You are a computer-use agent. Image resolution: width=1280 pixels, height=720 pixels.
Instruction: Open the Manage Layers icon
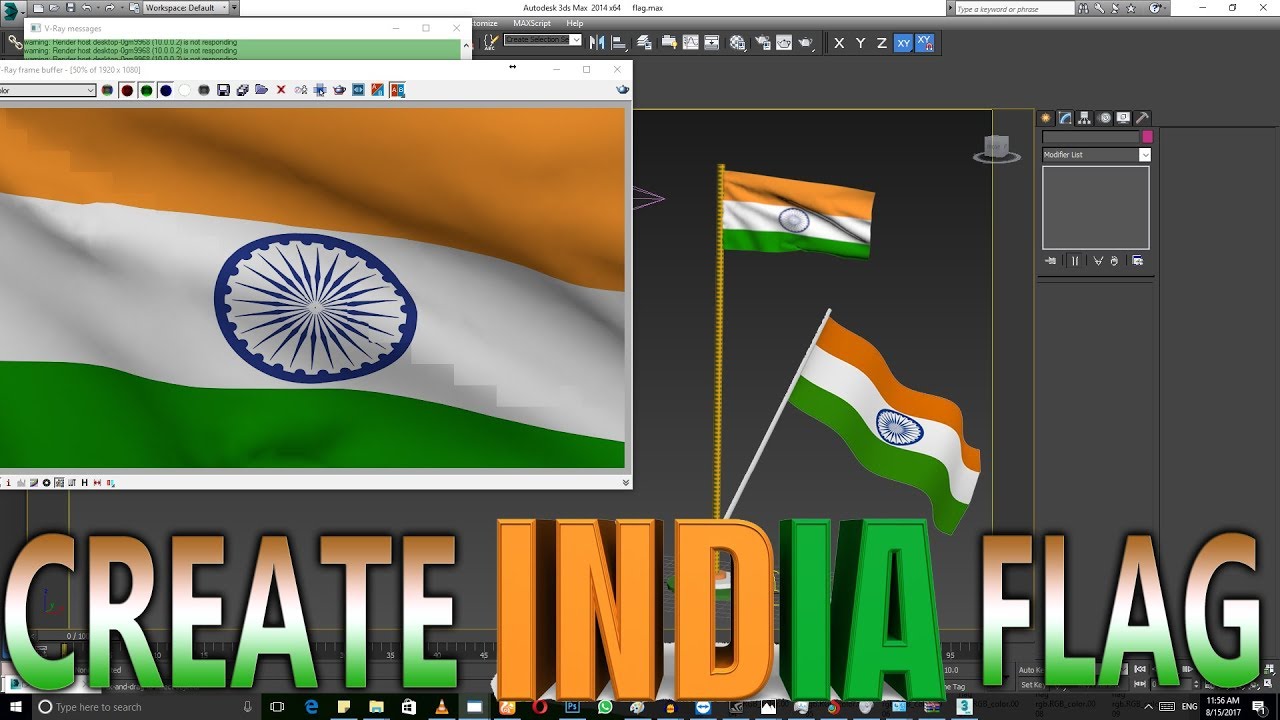(645, 43)
